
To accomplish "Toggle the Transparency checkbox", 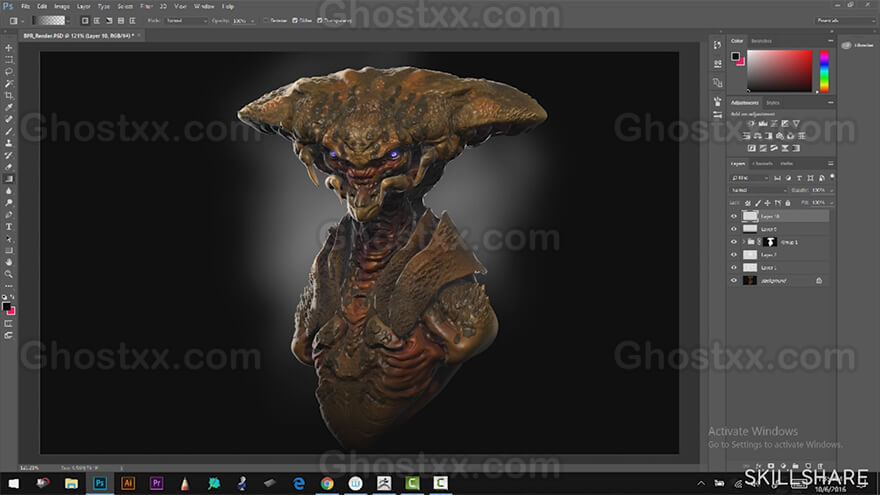I will pyautogui.click(x=319, y=21).
